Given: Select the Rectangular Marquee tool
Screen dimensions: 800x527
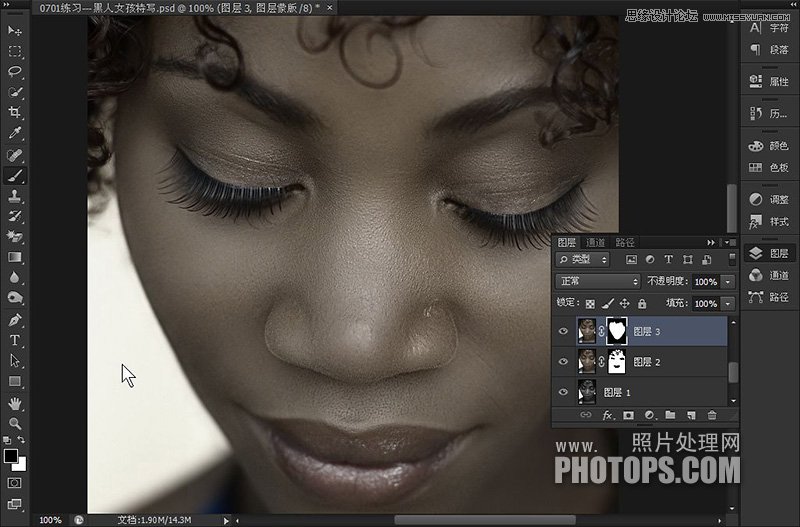Looking at the screenshot, I should [x=15, y=51].
